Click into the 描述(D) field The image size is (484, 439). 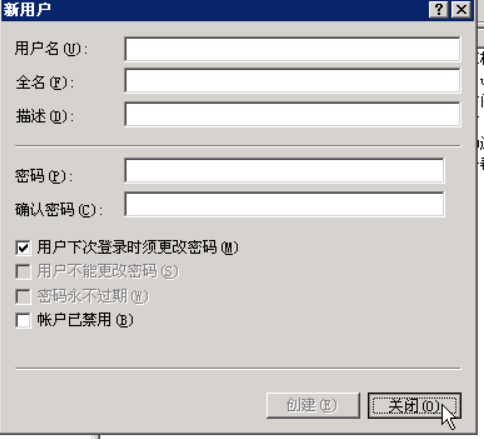(x=292, y=115)
